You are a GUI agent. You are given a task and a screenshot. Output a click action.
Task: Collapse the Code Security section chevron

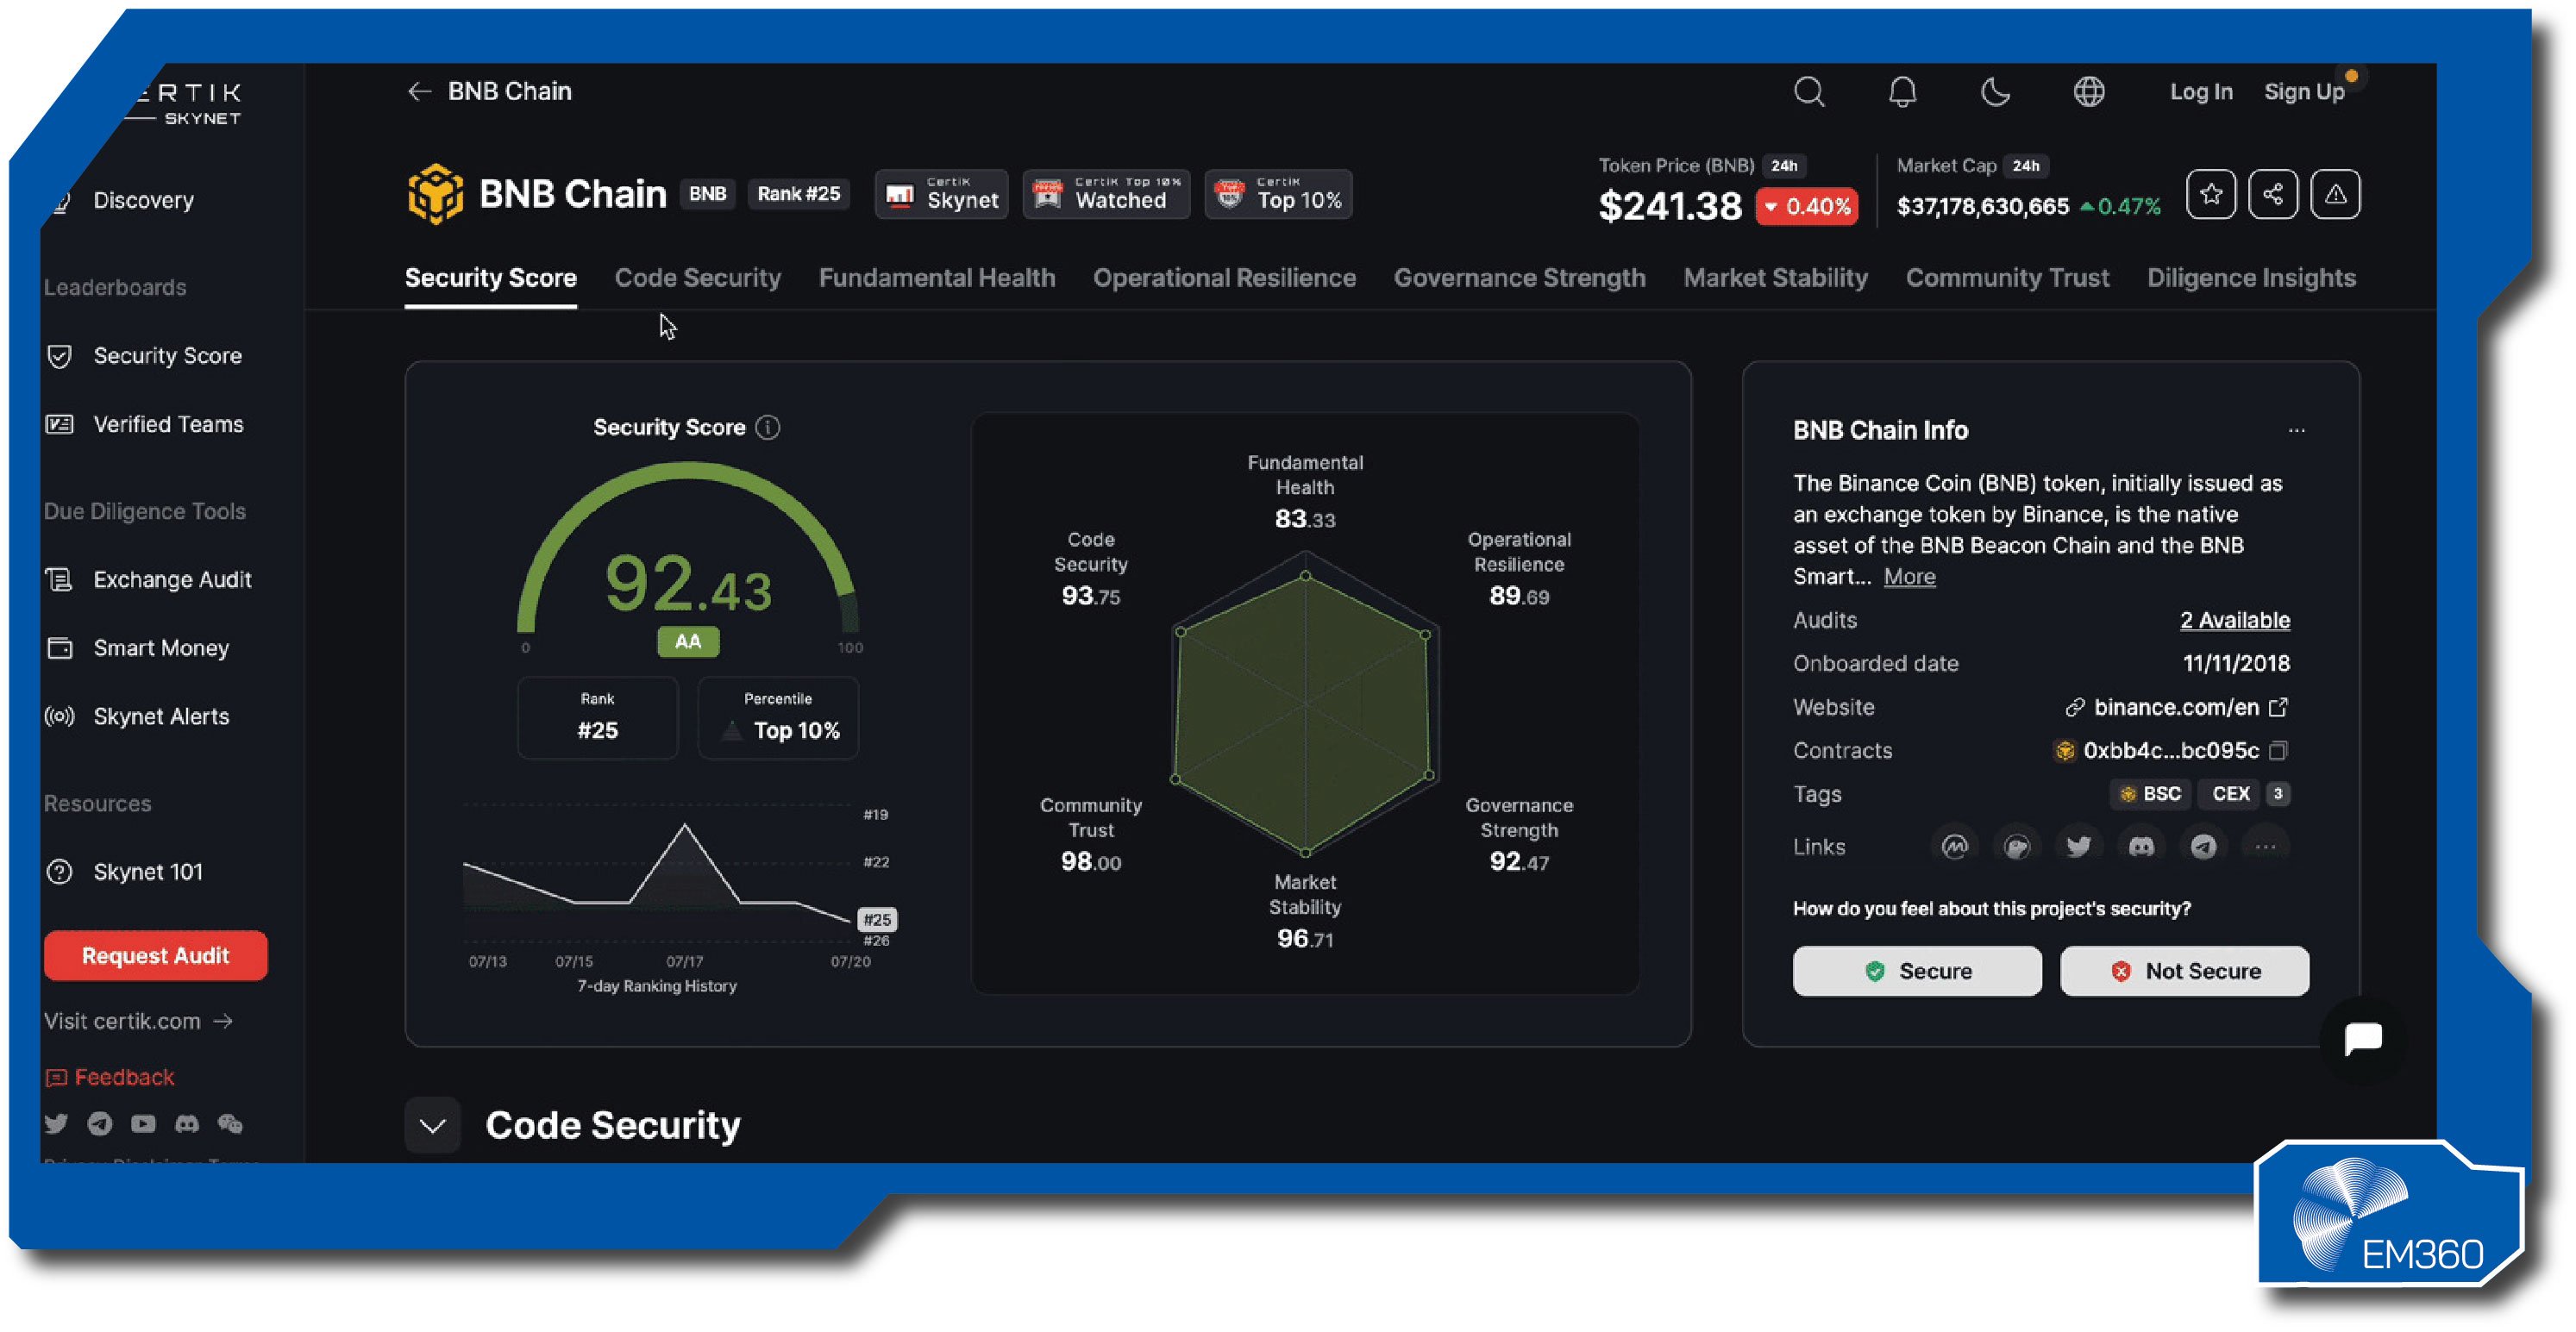[x=432, y=1125]
